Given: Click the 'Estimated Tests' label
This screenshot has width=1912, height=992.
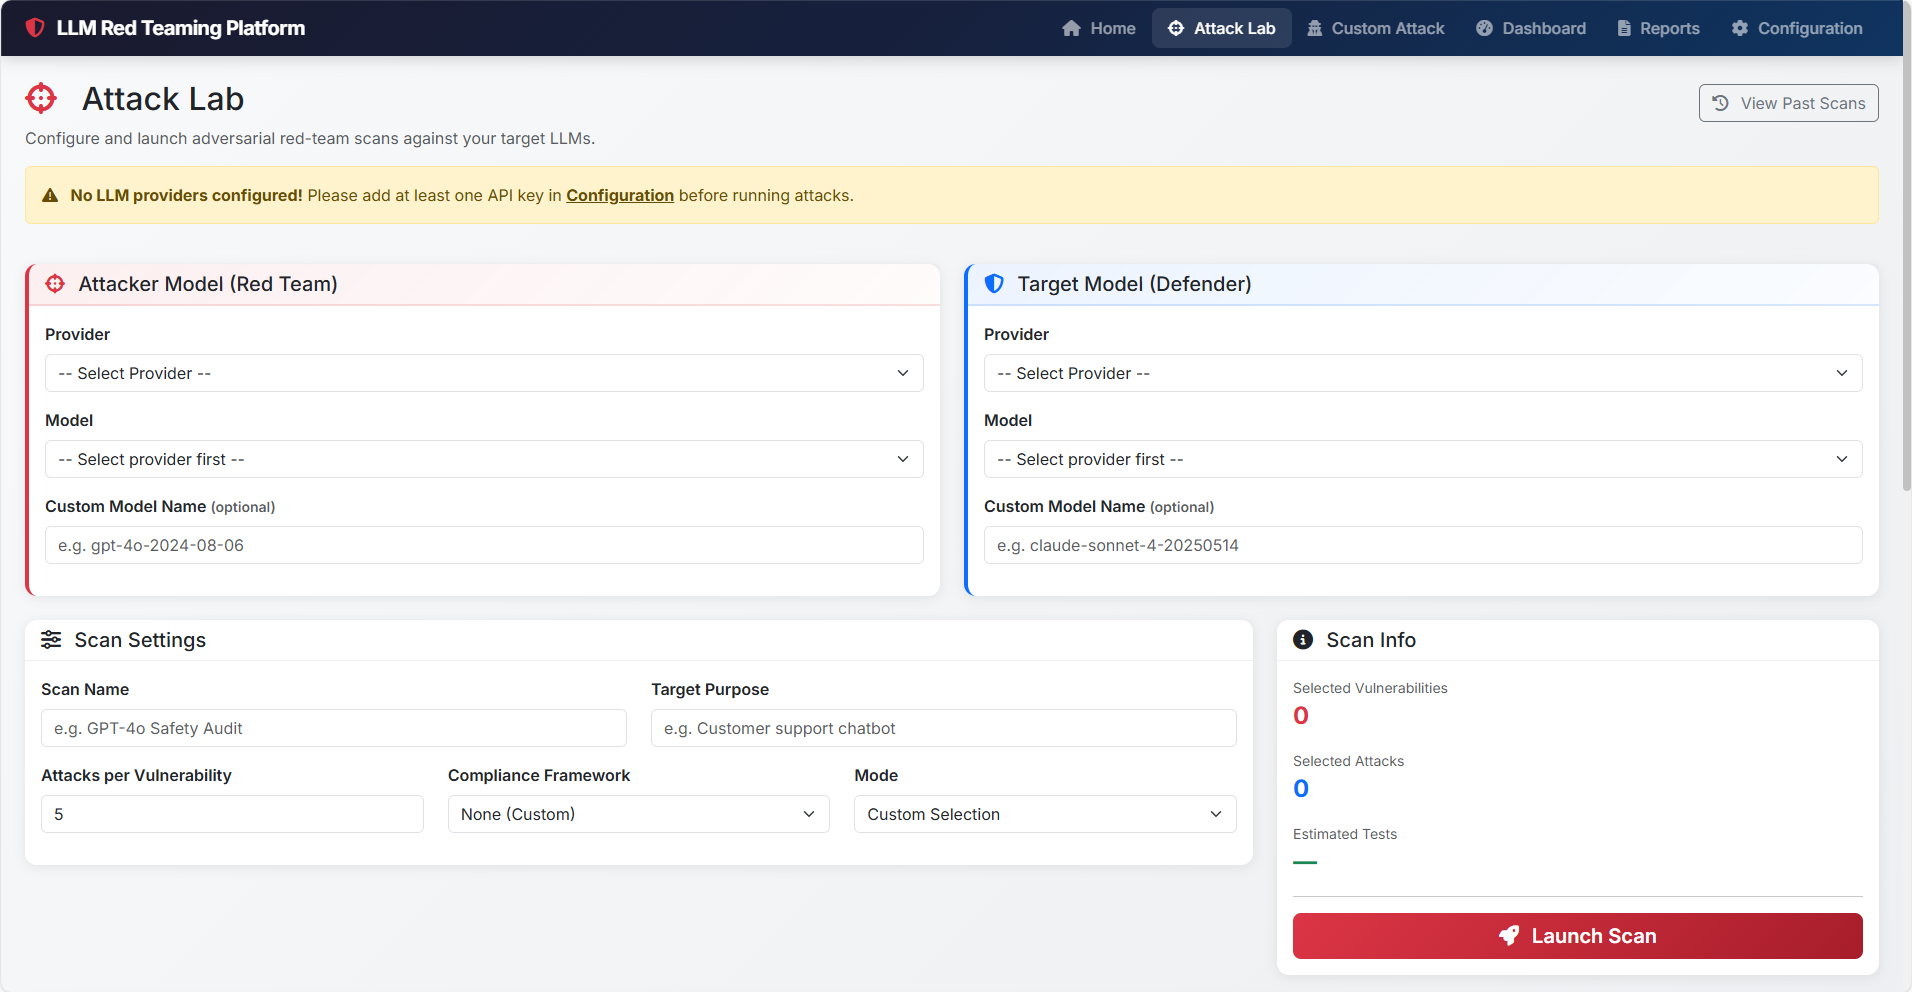Looking at the screenshot, I should click(x=1345, y=834).
